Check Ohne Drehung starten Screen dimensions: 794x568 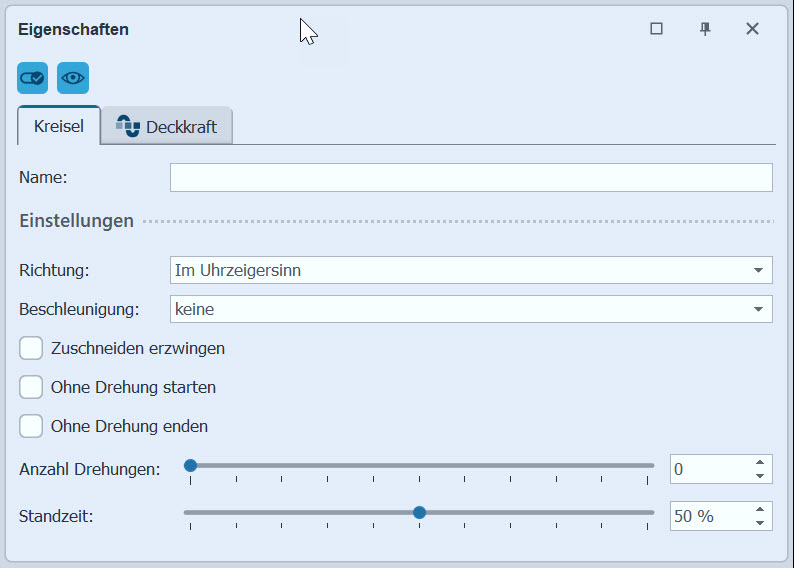tap(31, 387)
